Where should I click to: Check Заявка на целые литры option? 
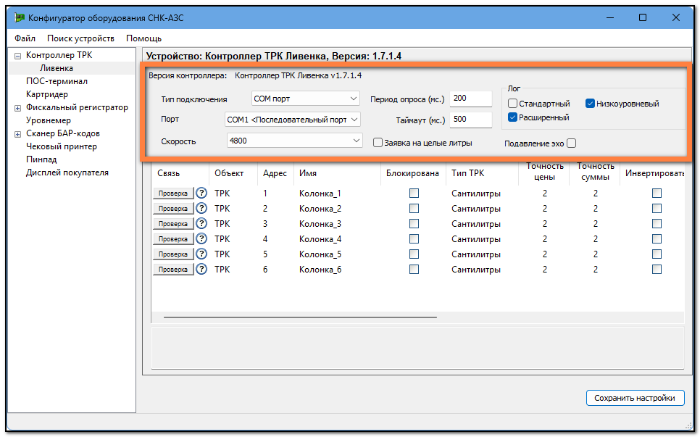pyautogui.click(x=378, y=143)
